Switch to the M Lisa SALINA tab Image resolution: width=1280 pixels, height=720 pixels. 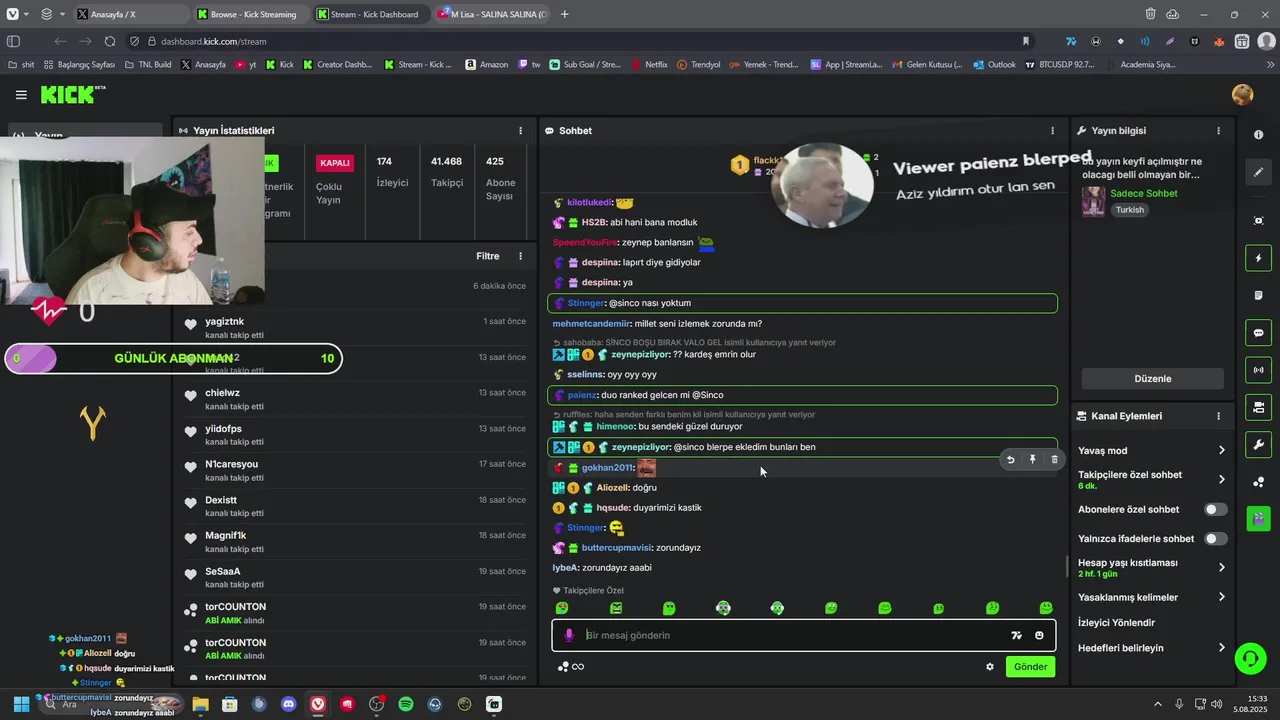click(x=492, y=14)
